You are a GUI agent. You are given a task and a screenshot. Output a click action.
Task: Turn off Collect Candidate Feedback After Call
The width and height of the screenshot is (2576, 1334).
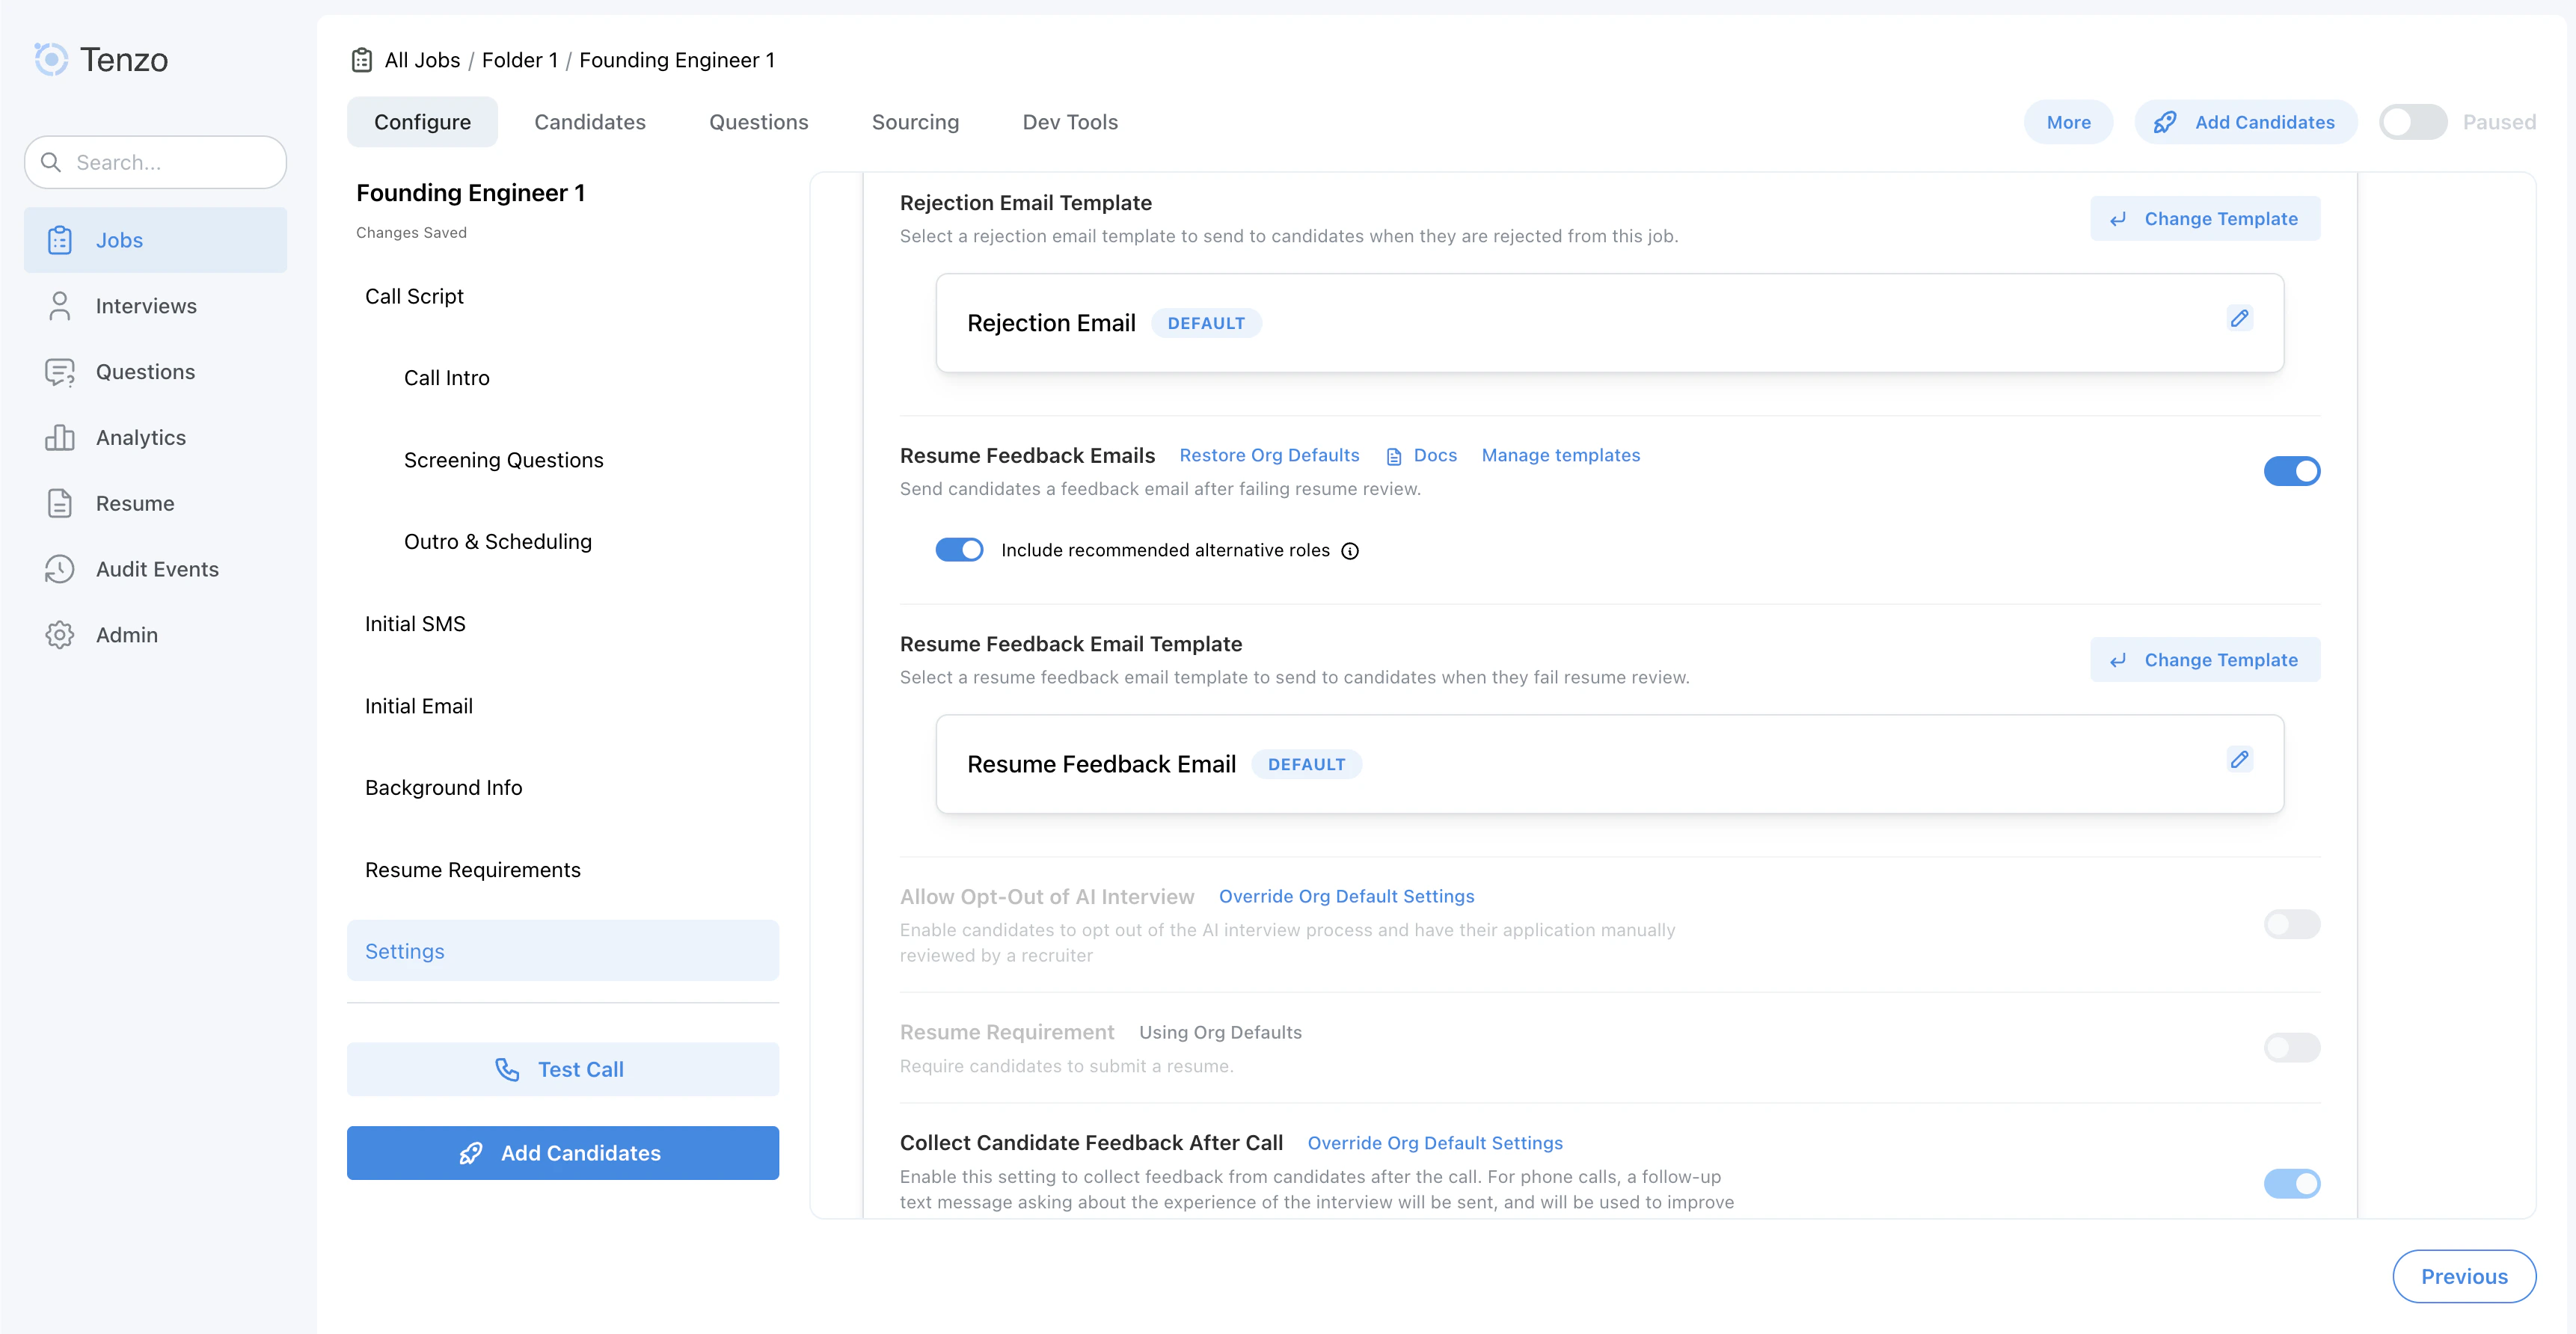click(2292, 1183)
